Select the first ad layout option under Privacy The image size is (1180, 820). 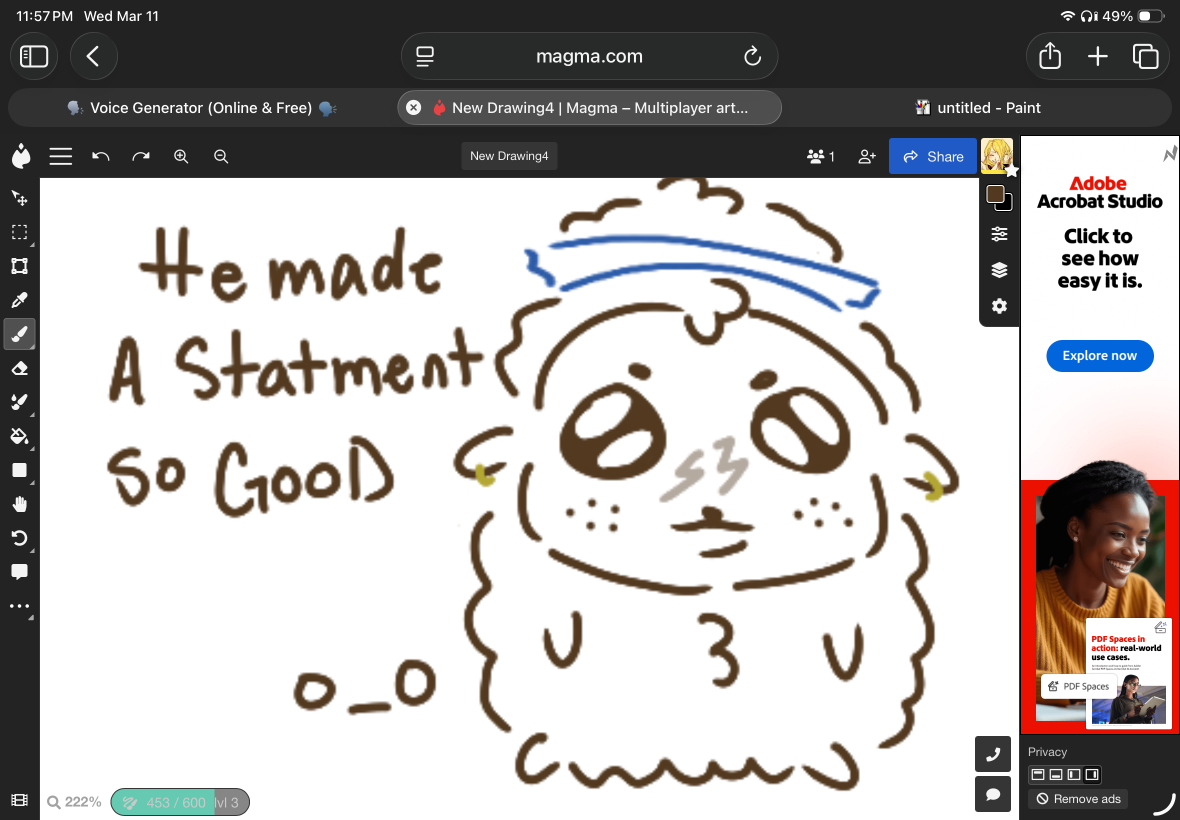click(x=1038, y=774)
